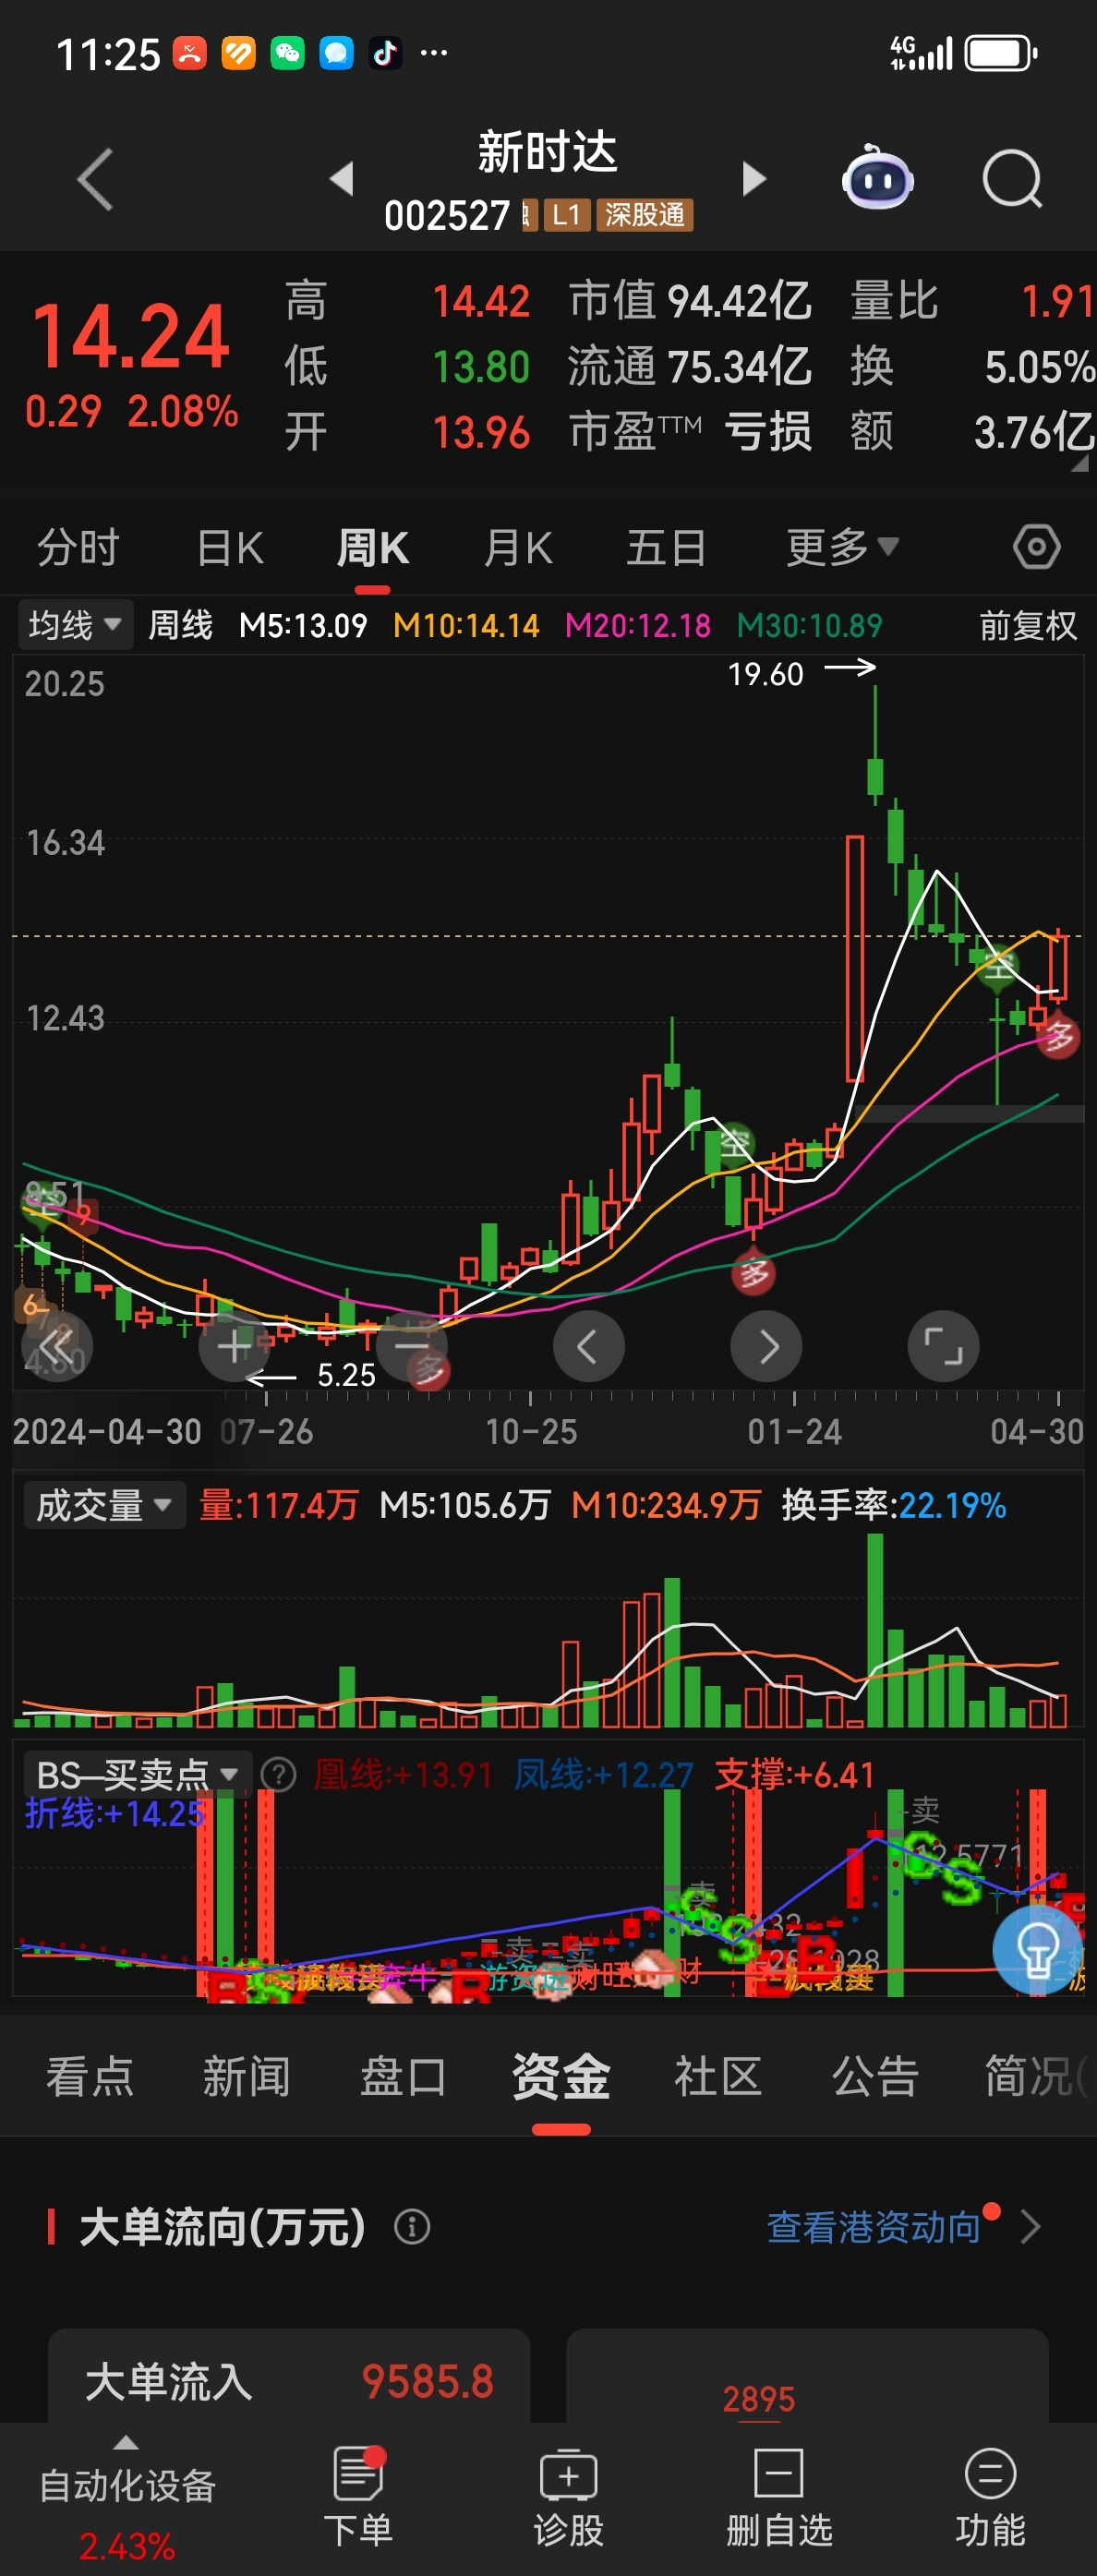The image size is (1097, 2576).
Task: Tap M20:12.18 moving average value
Action: pyautogui.click(x=638, y=626)
